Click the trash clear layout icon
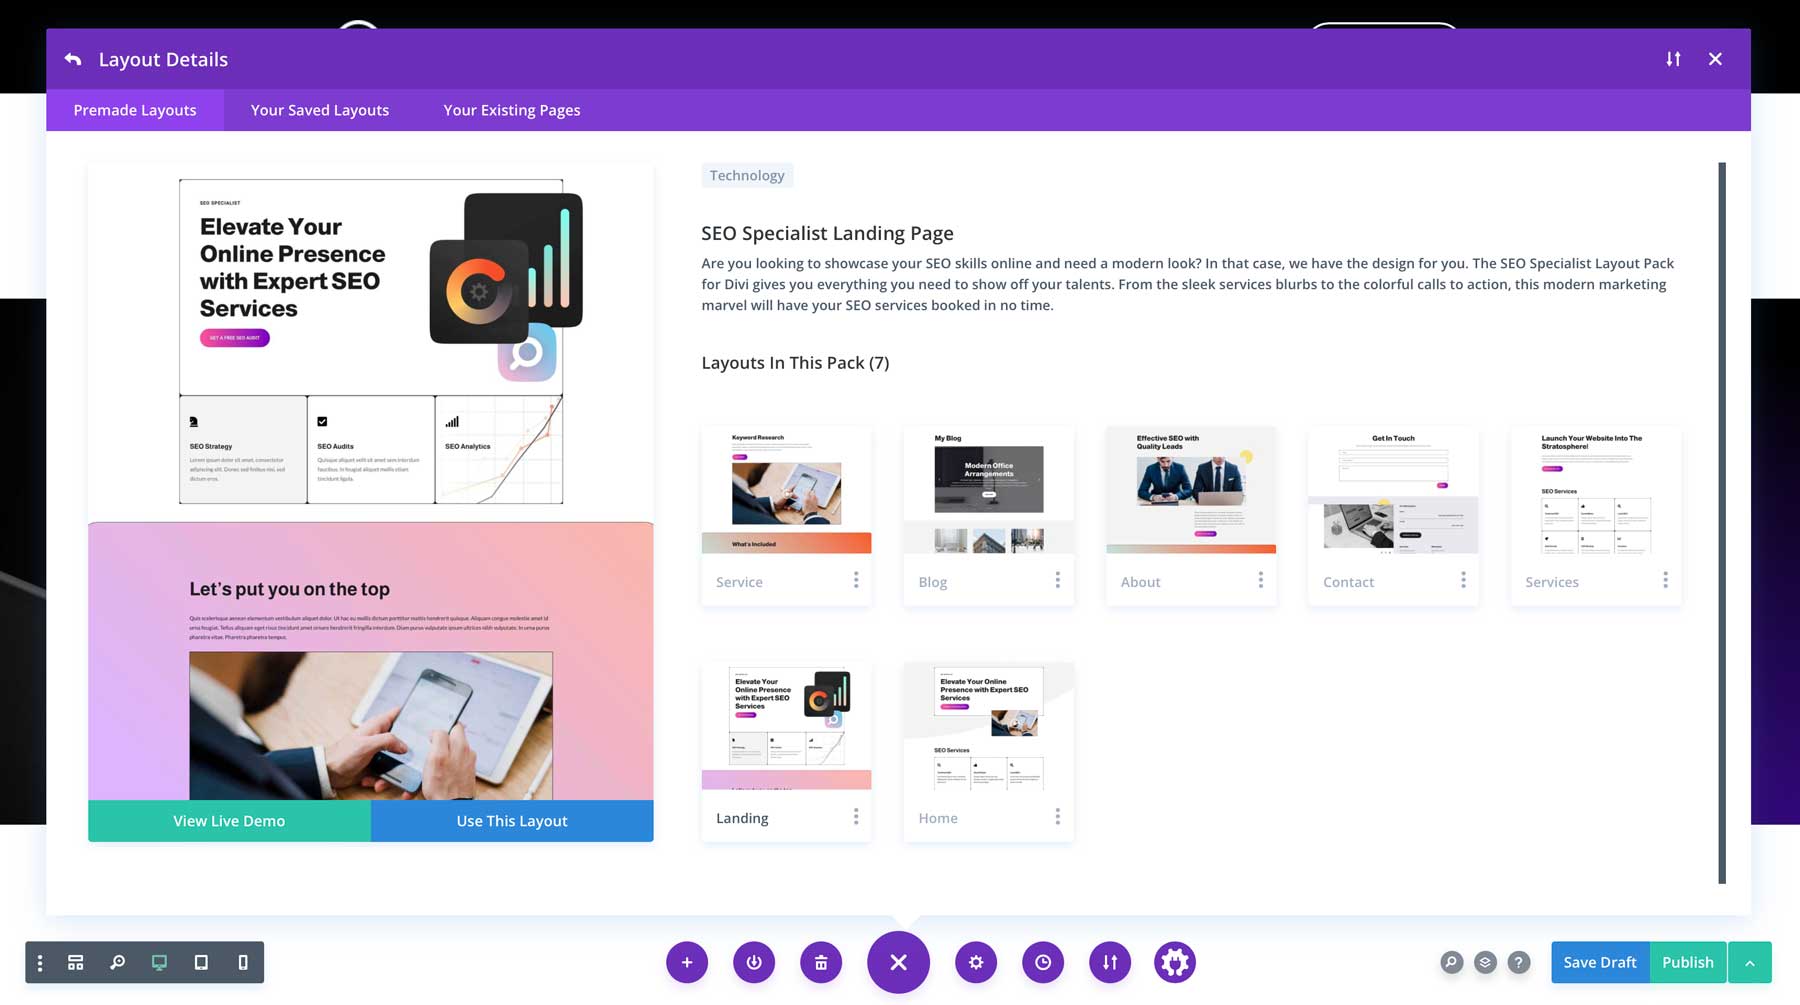Viewport: 1800px width, 1005px height. click(x=821, y=962)
